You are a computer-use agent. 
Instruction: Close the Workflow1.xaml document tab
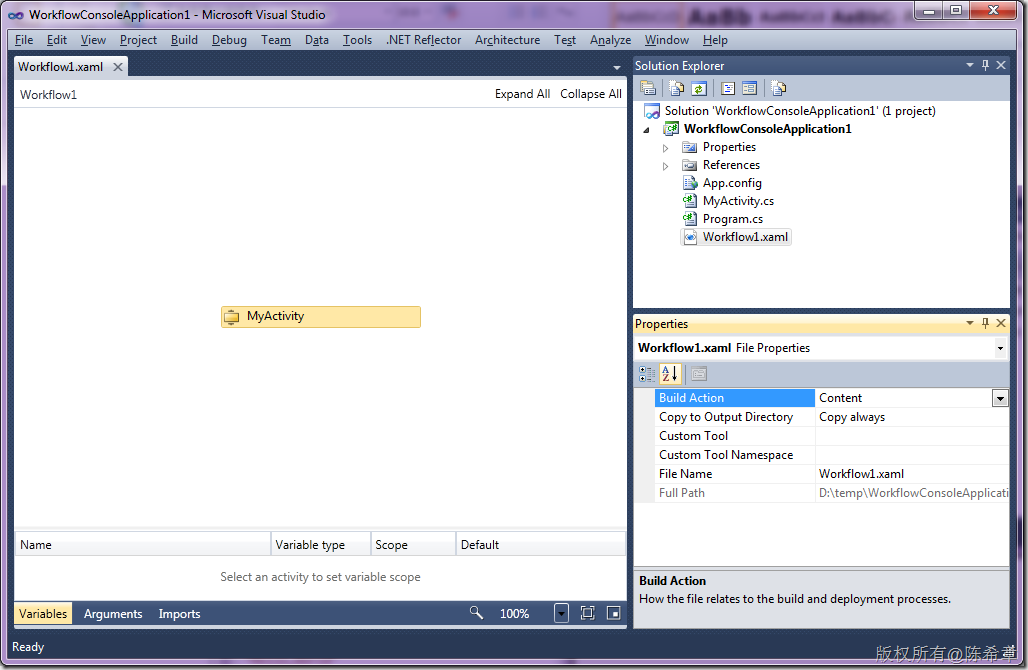tap(118, 67)
